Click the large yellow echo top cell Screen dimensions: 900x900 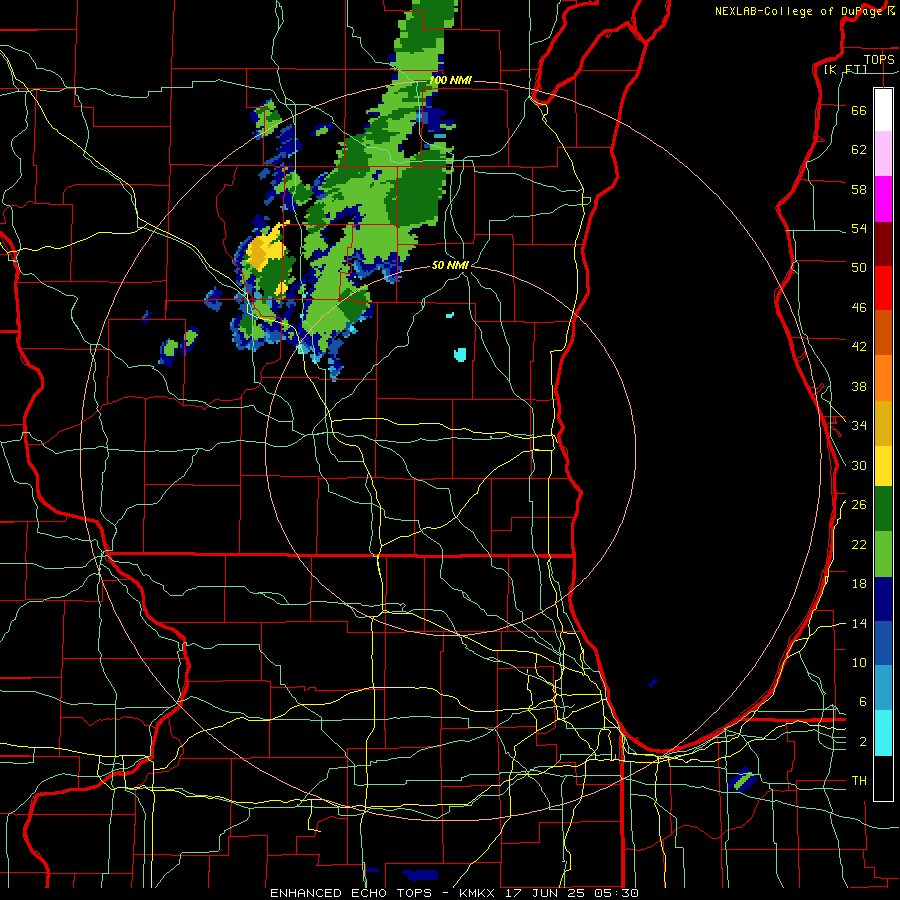264,250
